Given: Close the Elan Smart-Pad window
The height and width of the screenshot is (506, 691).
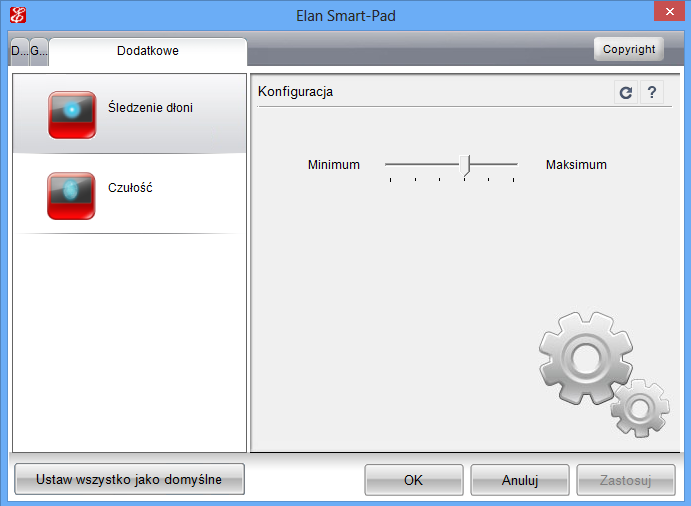Looking at the screenshot, I should pyautogui.click(x=669, y=11).
